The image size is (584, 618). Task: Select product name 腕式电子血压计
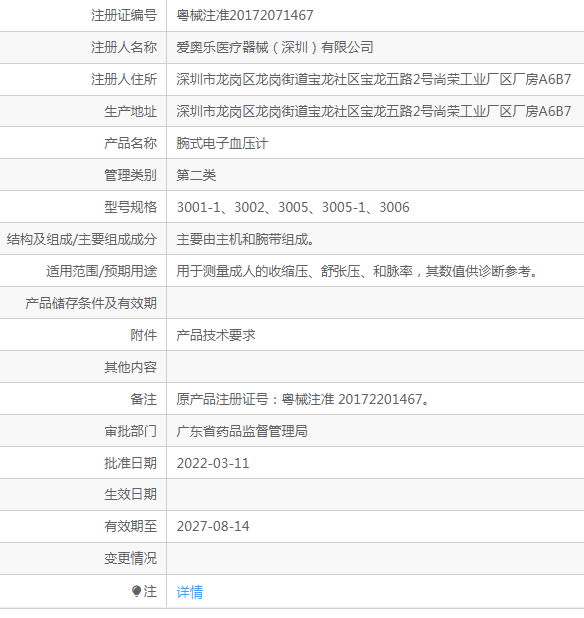[x=222, y=143]
